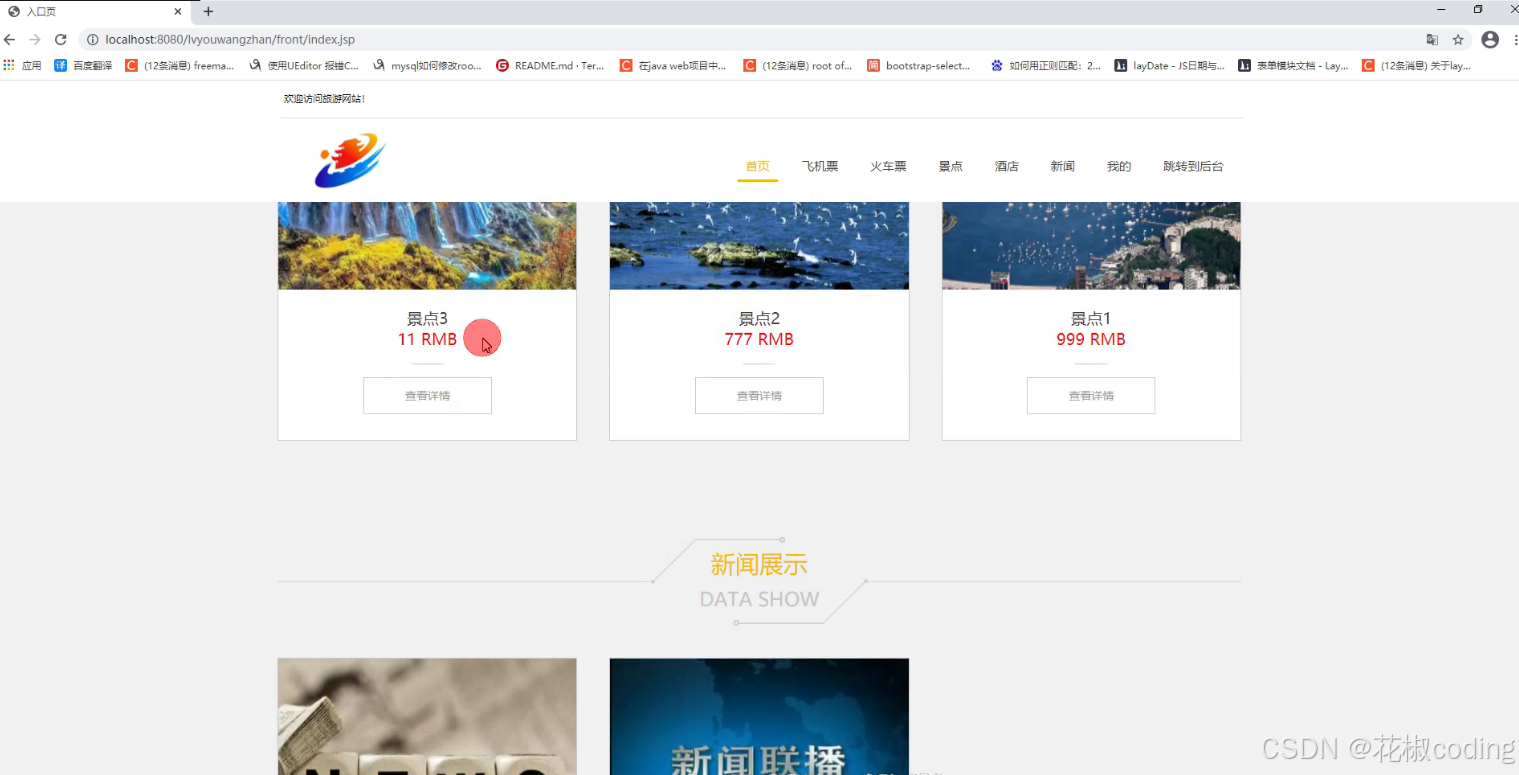The width and height of the screenshot is (1519, 775).
Task: Select 飞机票 in the navigation menu
Action: [x=819, y=166]
